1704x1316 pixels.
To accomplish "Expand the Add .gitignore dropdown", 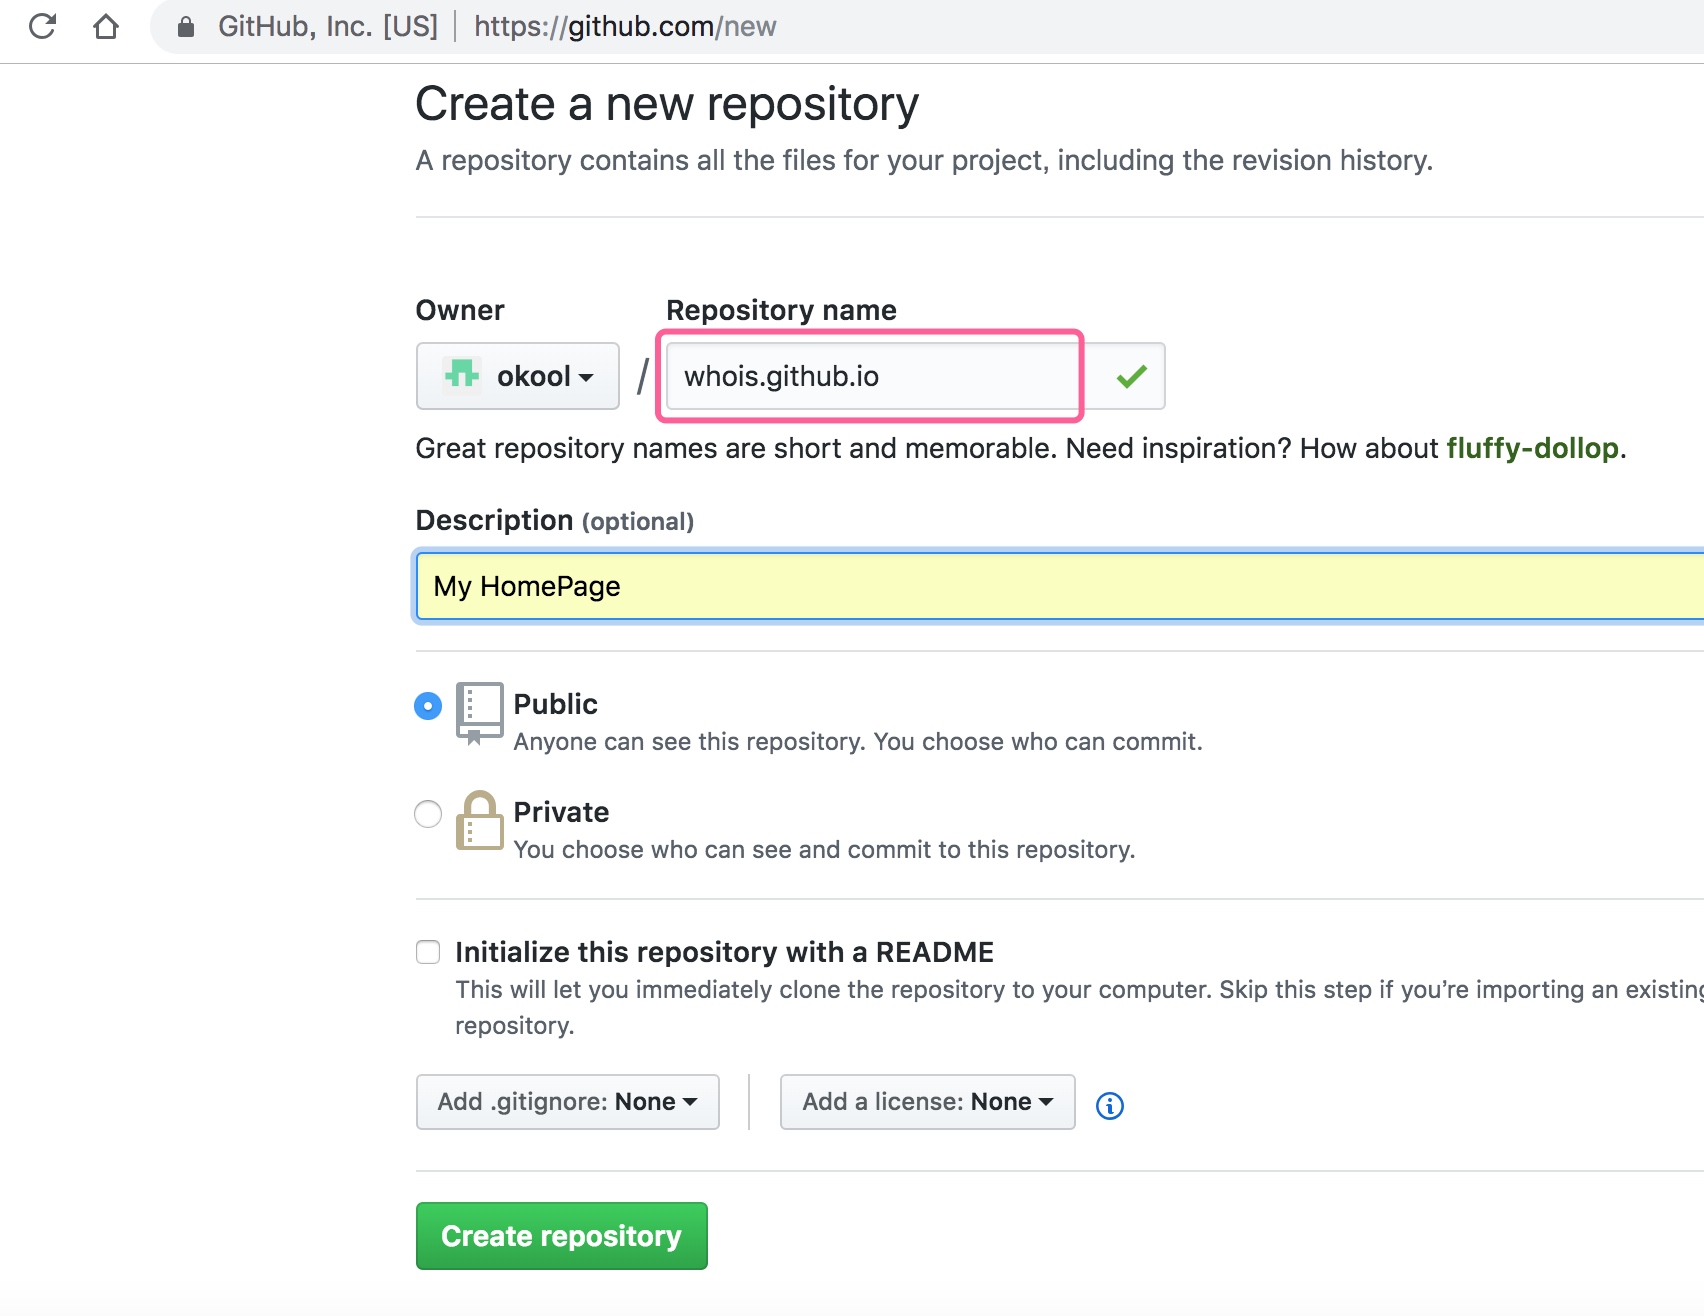I will (x=567, y=1102).
